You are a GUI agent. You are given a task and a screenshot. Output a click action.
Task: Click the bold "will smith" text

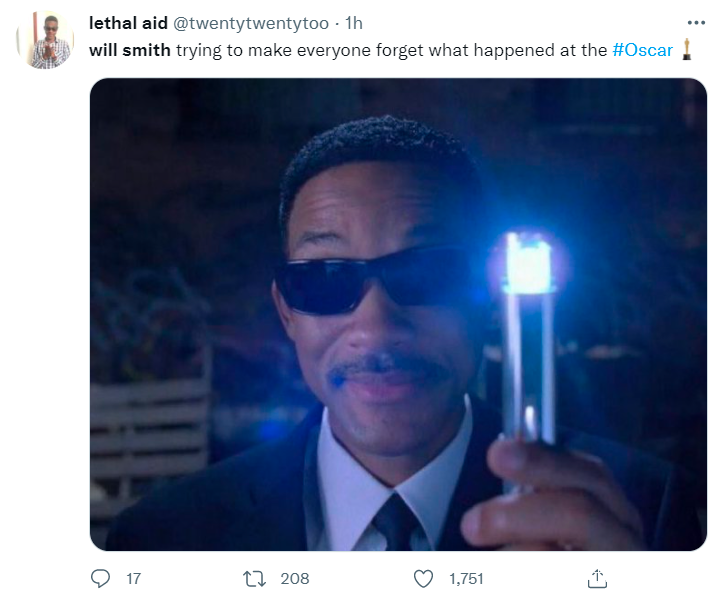coord(129,49)
